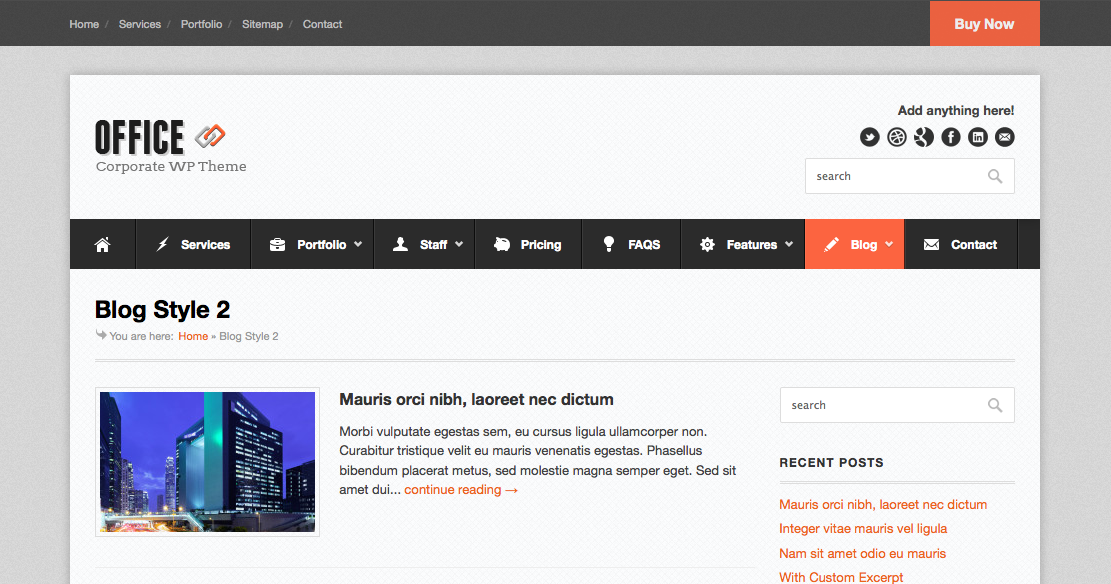1111x584 pixels.
Task: Click the Home breadcrumb link
Action: 193,336
